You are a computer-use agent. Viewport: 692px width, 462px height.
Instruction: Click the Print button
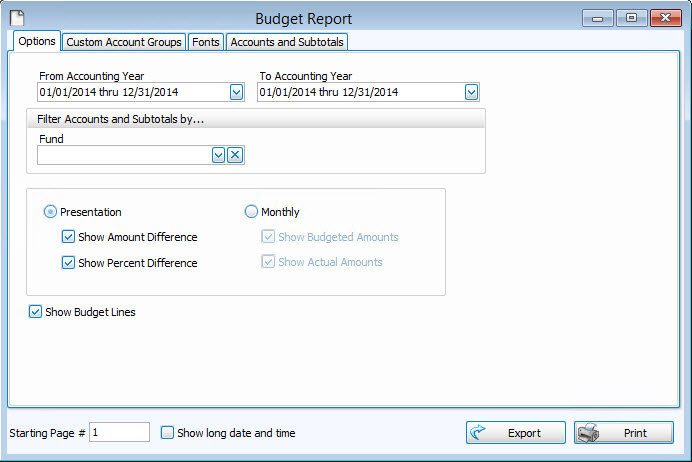coord(623,433)
